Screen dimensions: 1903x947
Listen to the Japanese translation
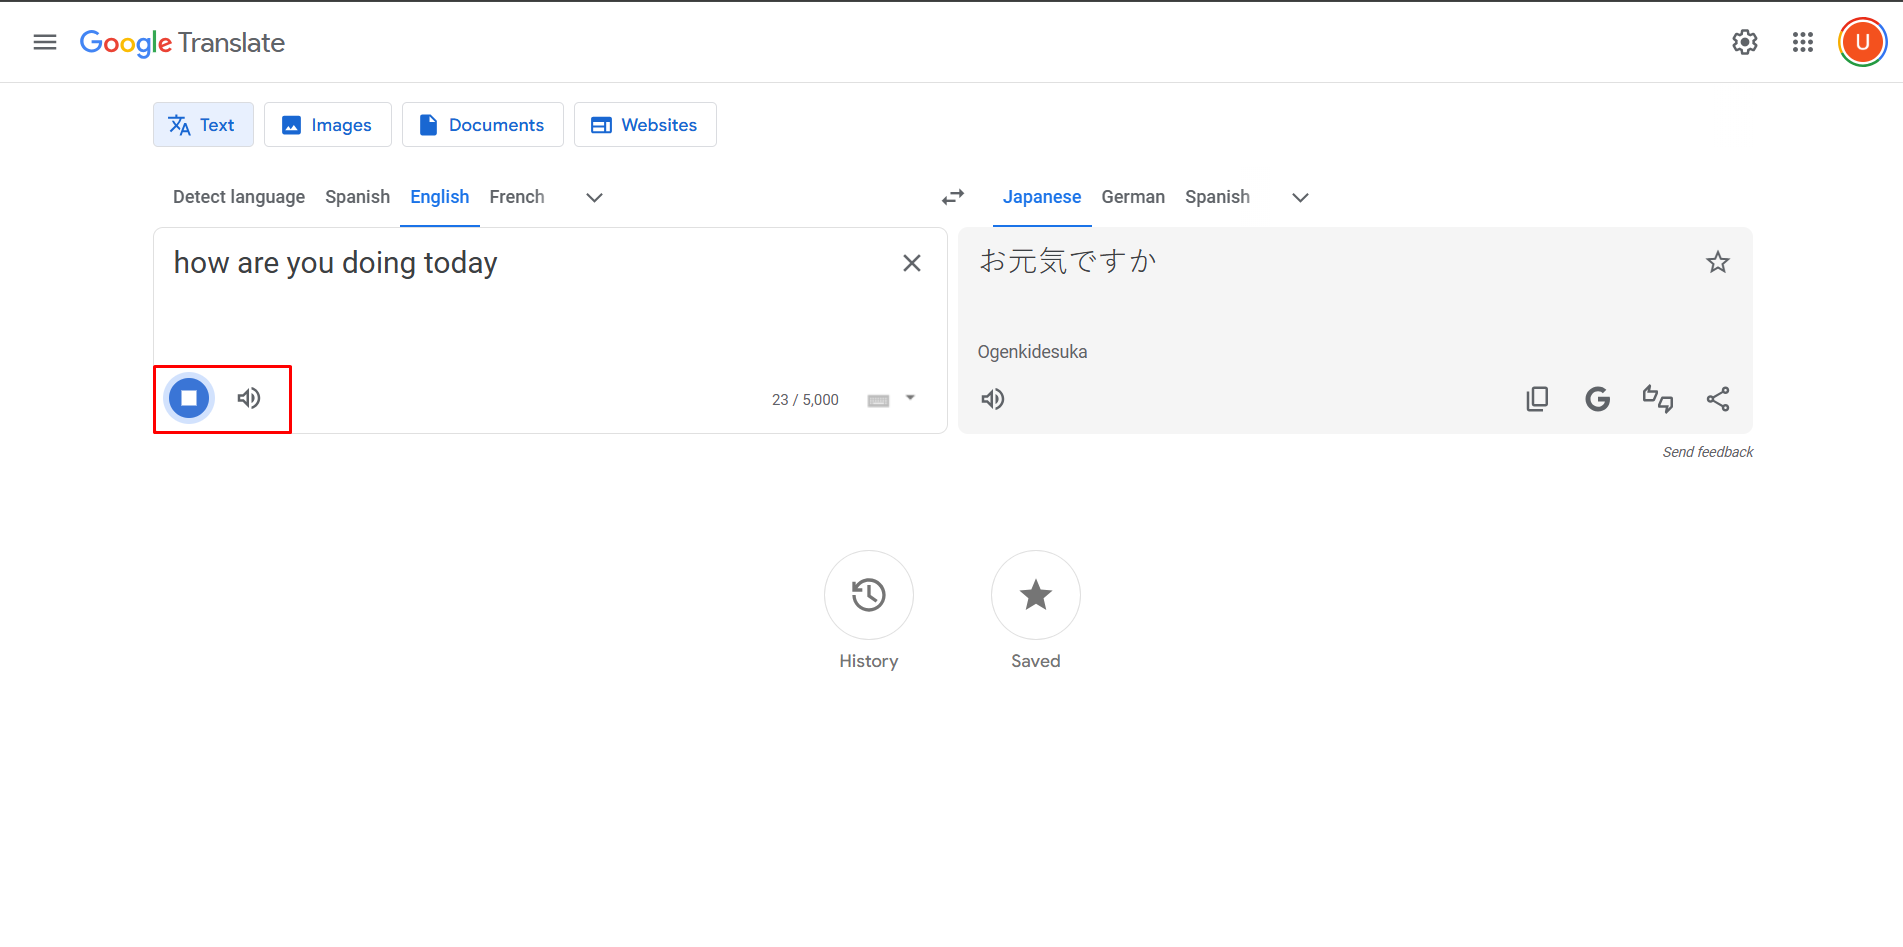click(x=992, y=398)
